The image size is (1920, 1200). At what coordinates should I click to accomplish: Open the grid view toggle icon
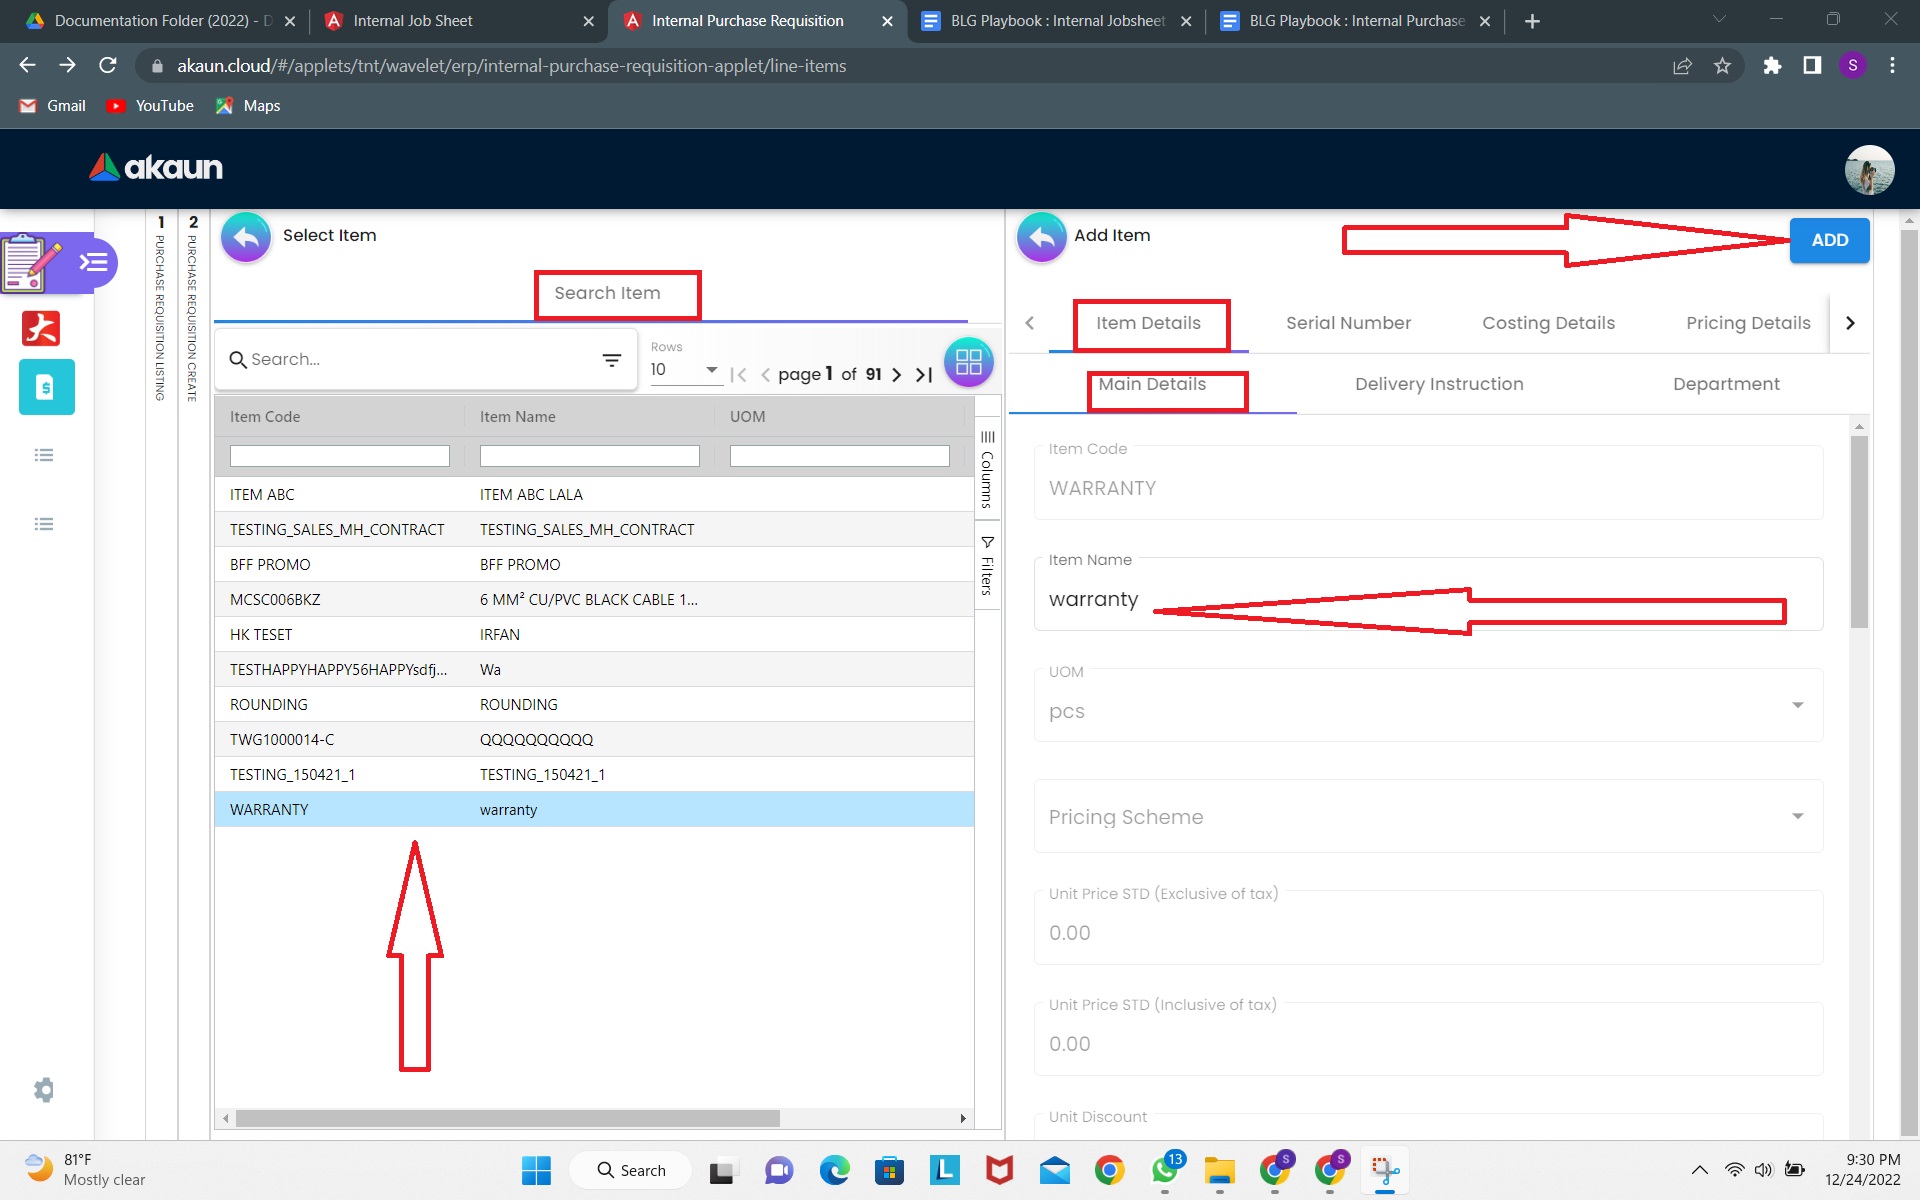pos(967,362)
